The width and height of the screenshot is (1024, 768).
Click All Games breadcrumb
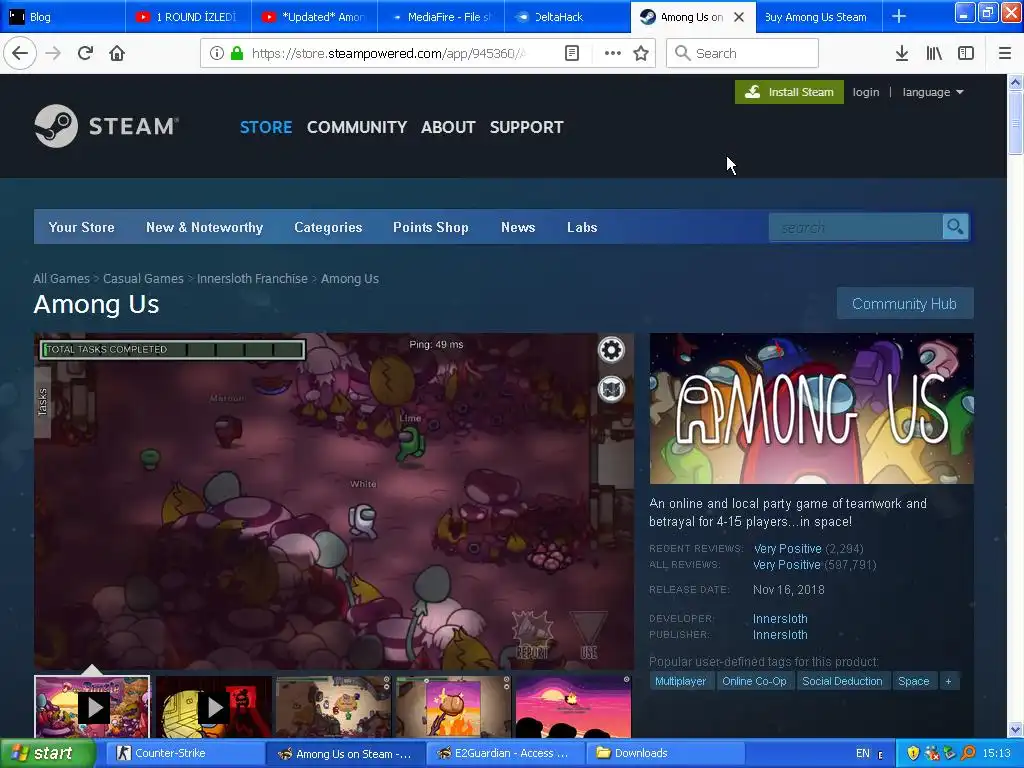[x=61, y=279]
